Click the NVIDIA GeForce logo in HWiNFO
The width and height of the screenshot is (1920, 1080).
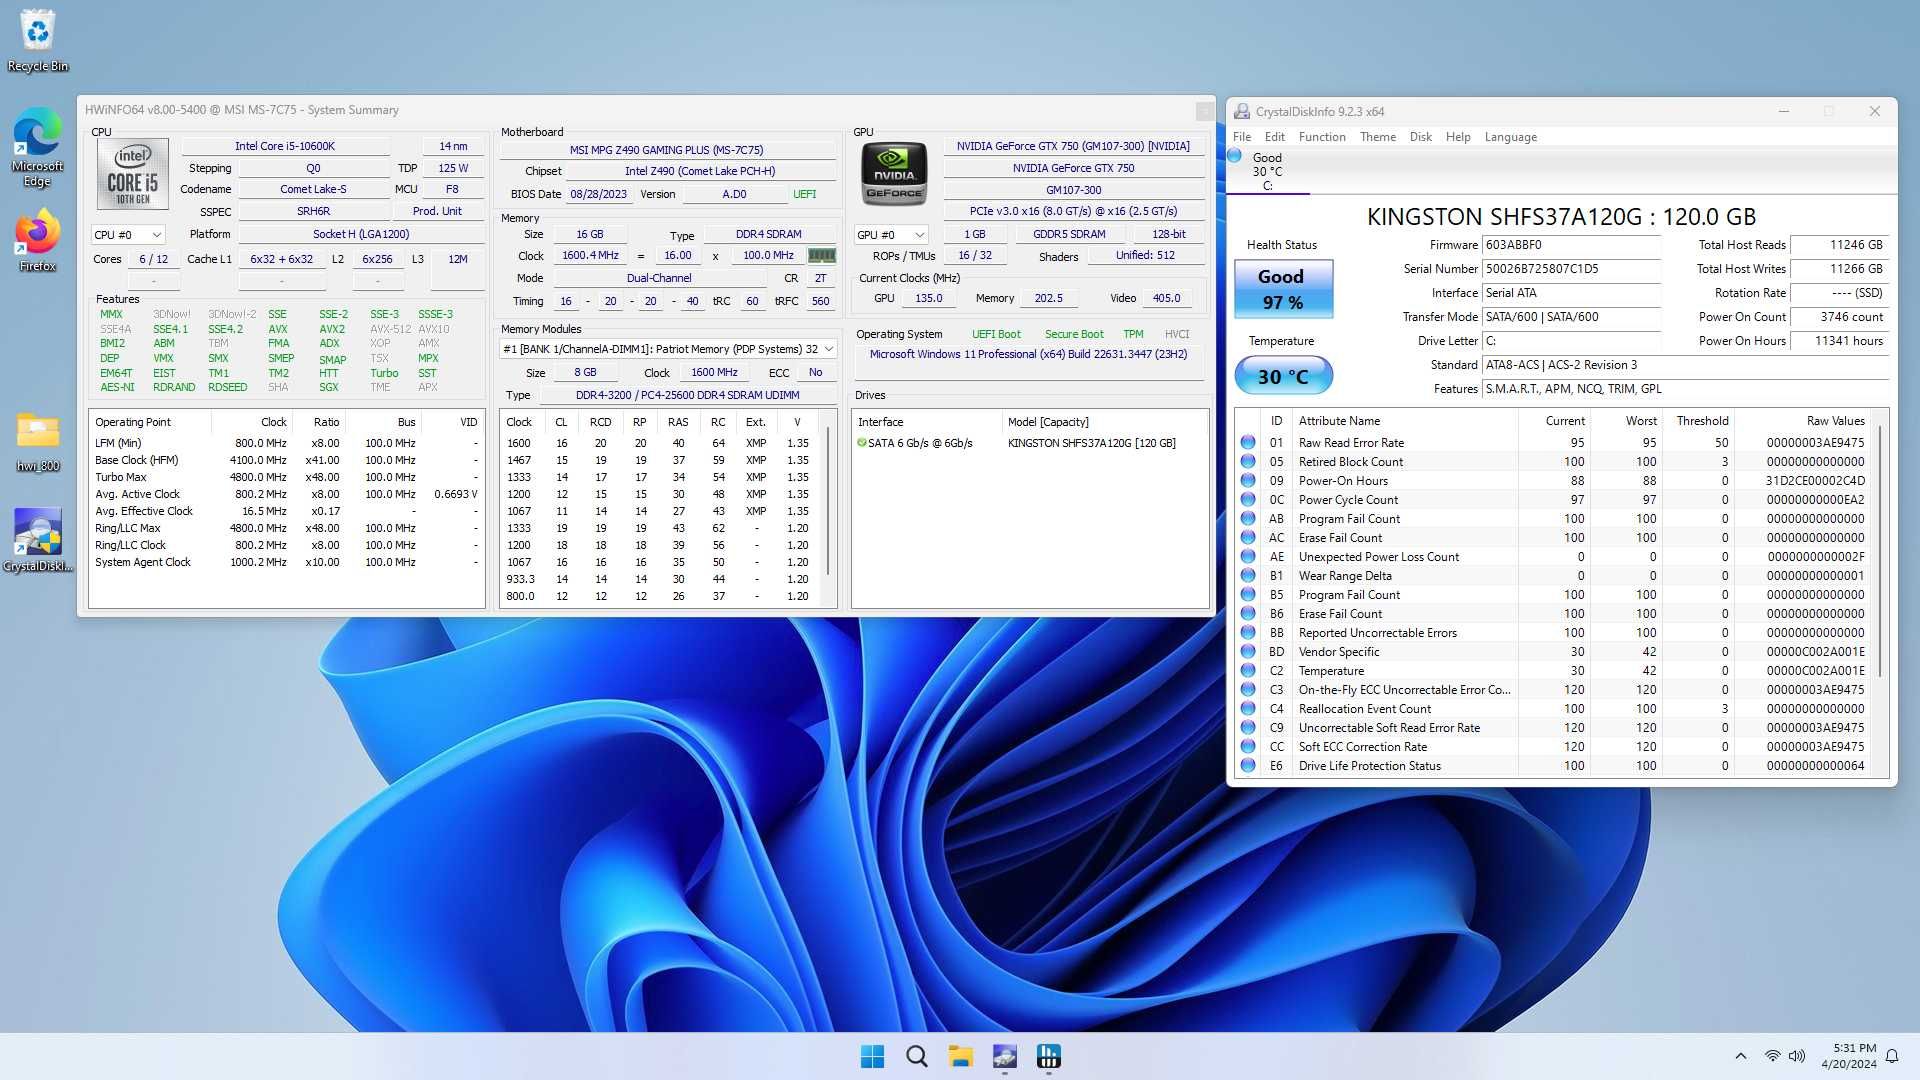tap(894, 174)
